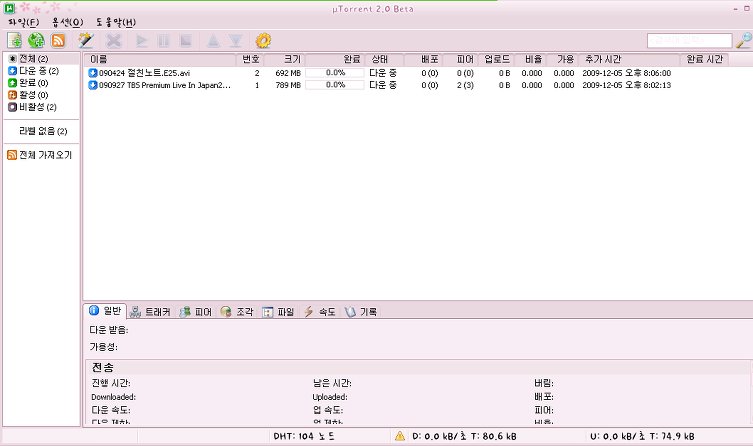Viewport: 753px width, 446px height.
Task: Click the 789 MB size cell
Action: pos(288,85)
